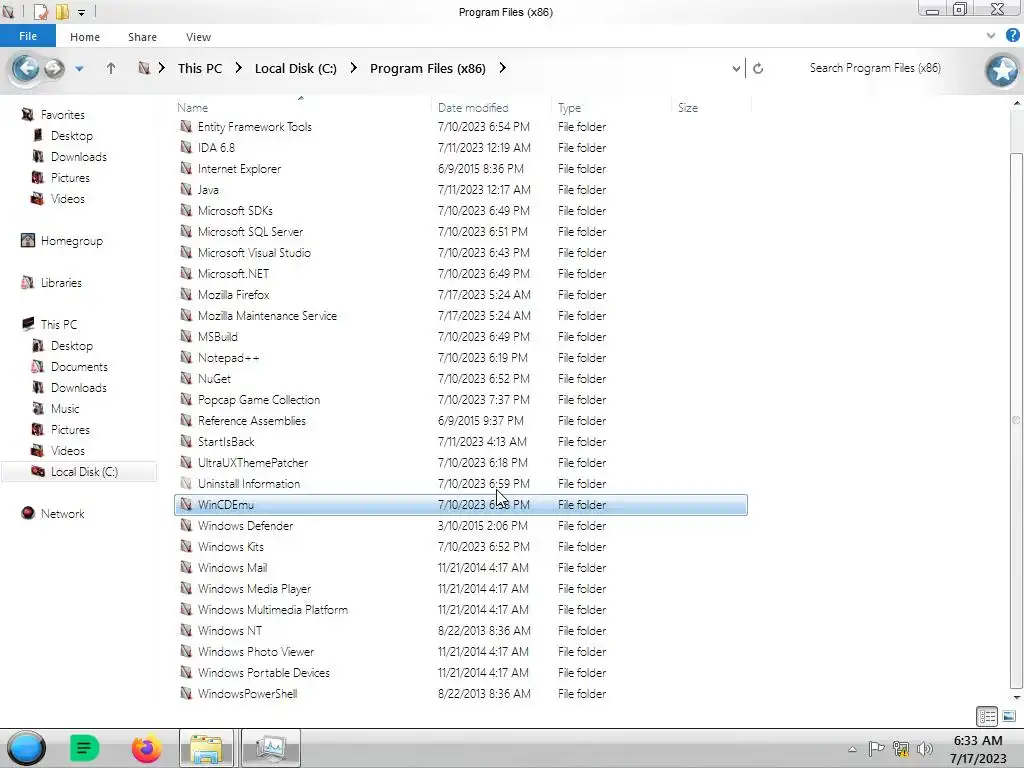Click the Internet Explorer folder icon
This screenshot has height=768, width=1024.
click(186, 168)
